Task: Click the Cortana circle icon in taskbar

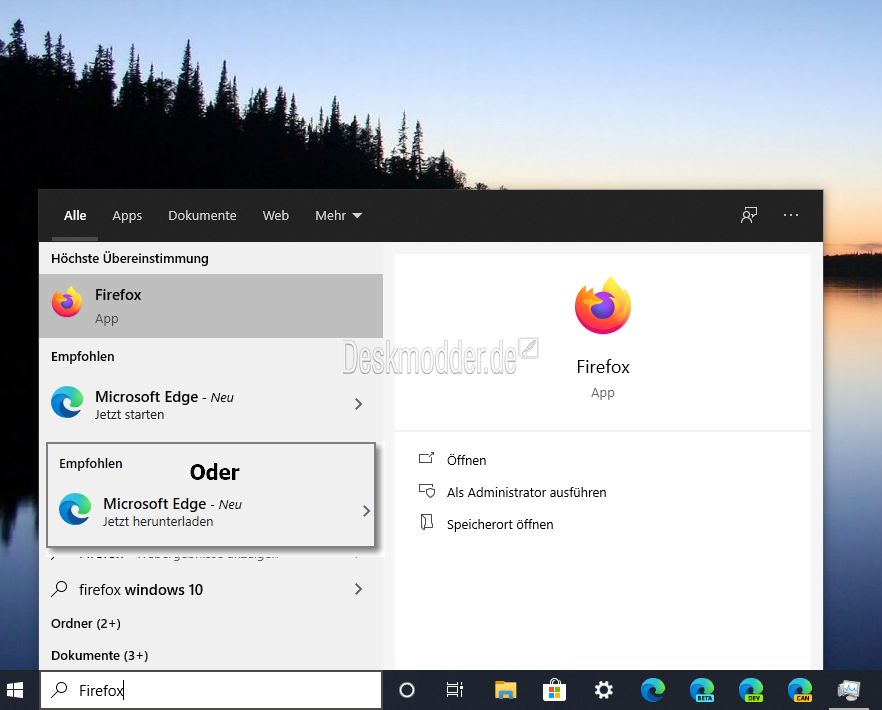Action: point(407,690)
